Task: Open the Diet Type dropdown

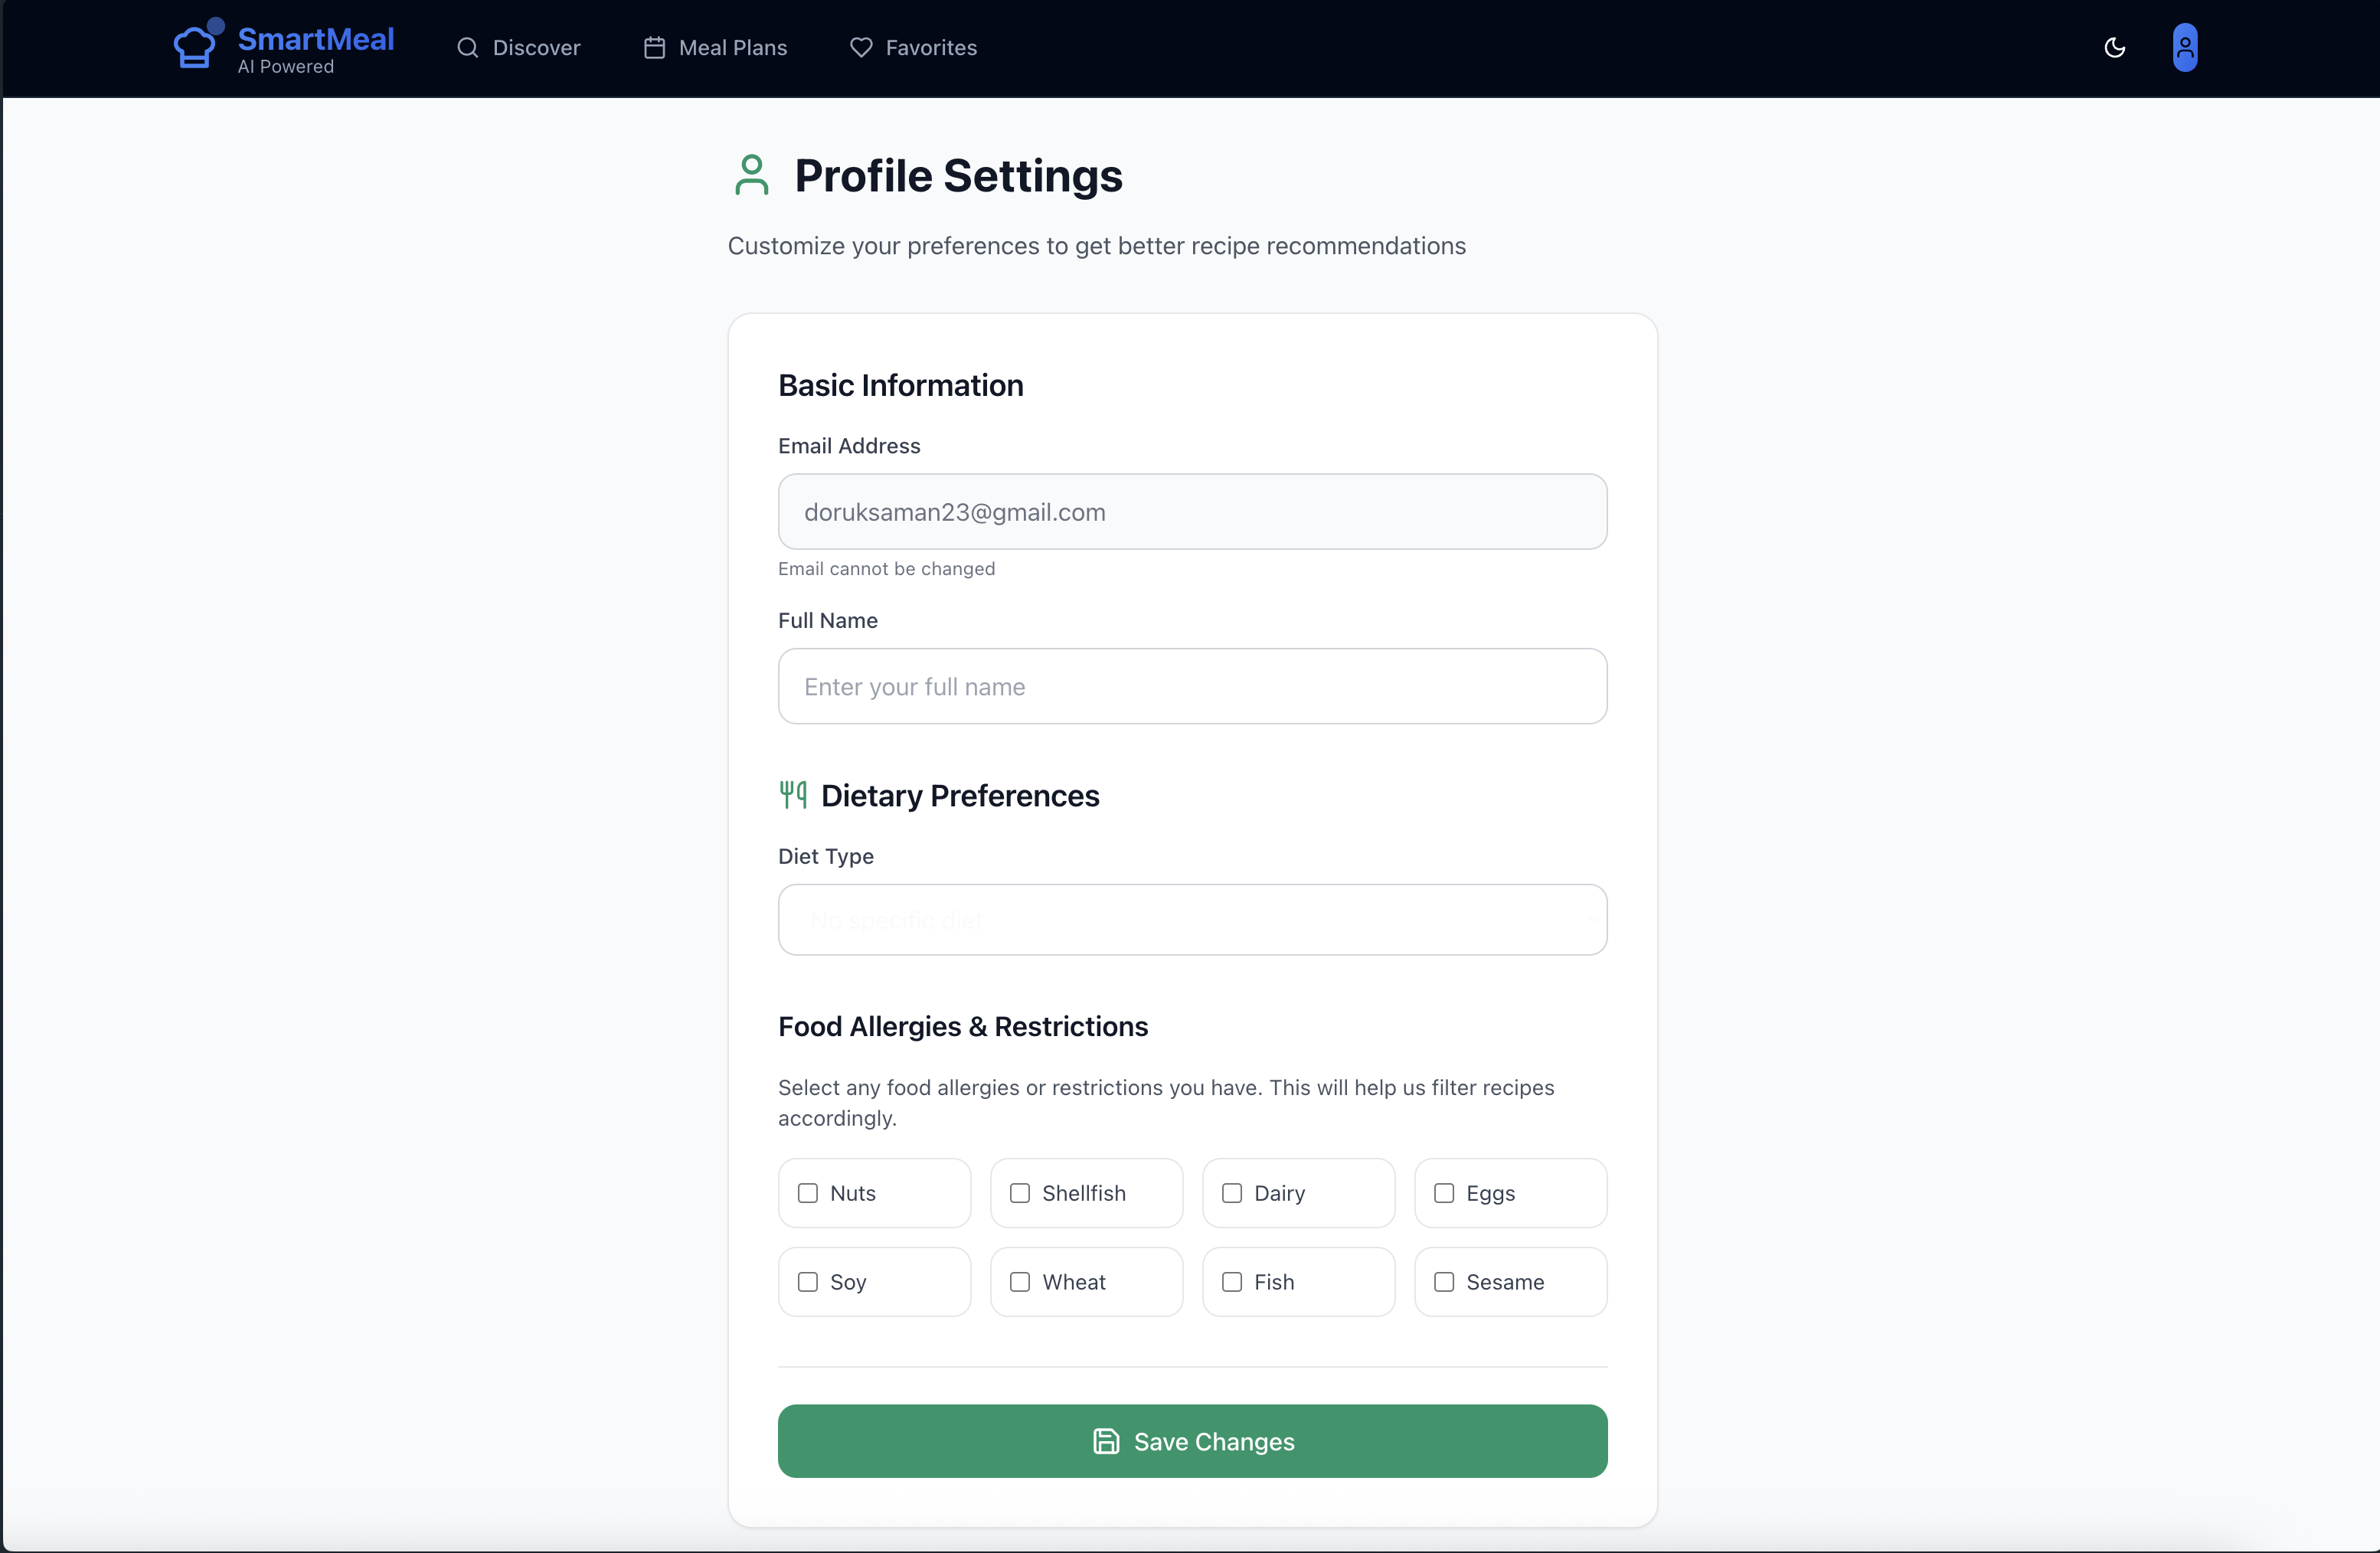Action: coord(1192,920)
